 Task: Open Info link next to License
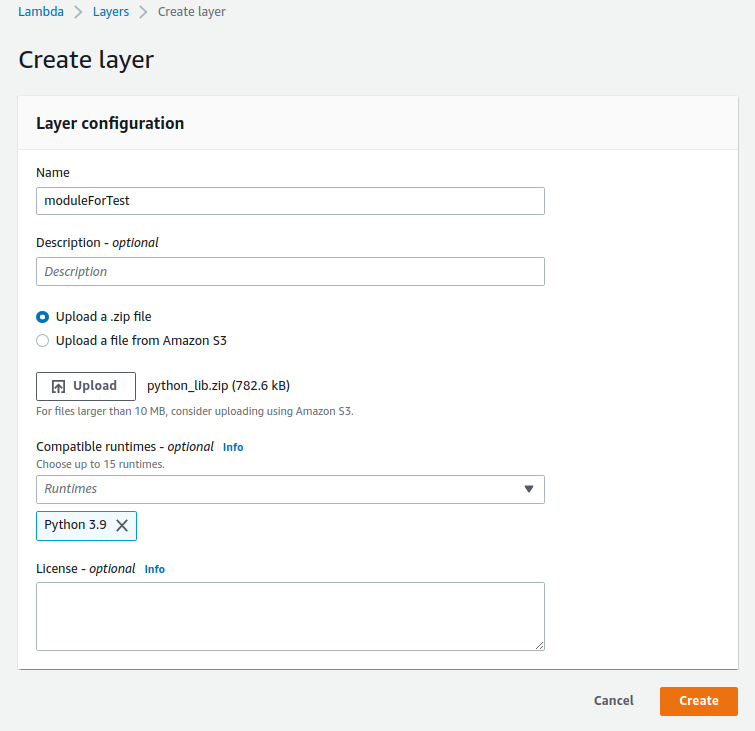tap(155, 569)
